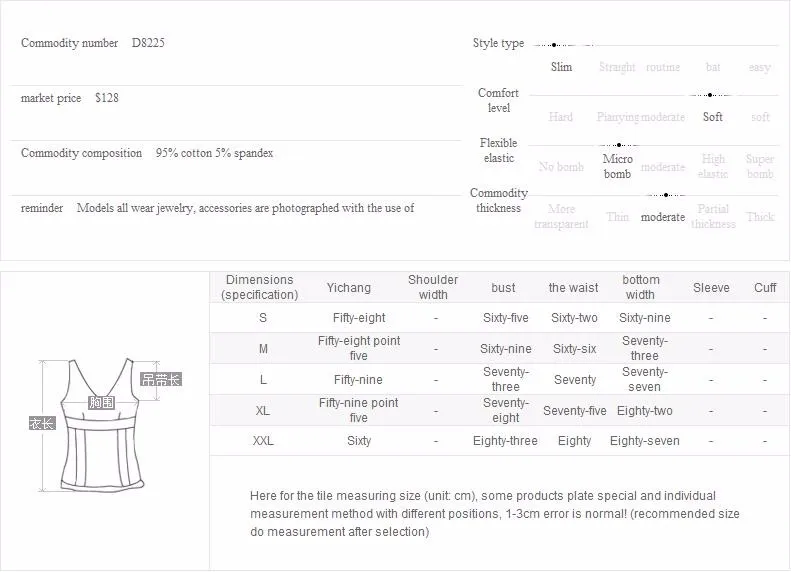Select the Sixty cell in row XXL

tap(359, 441)
